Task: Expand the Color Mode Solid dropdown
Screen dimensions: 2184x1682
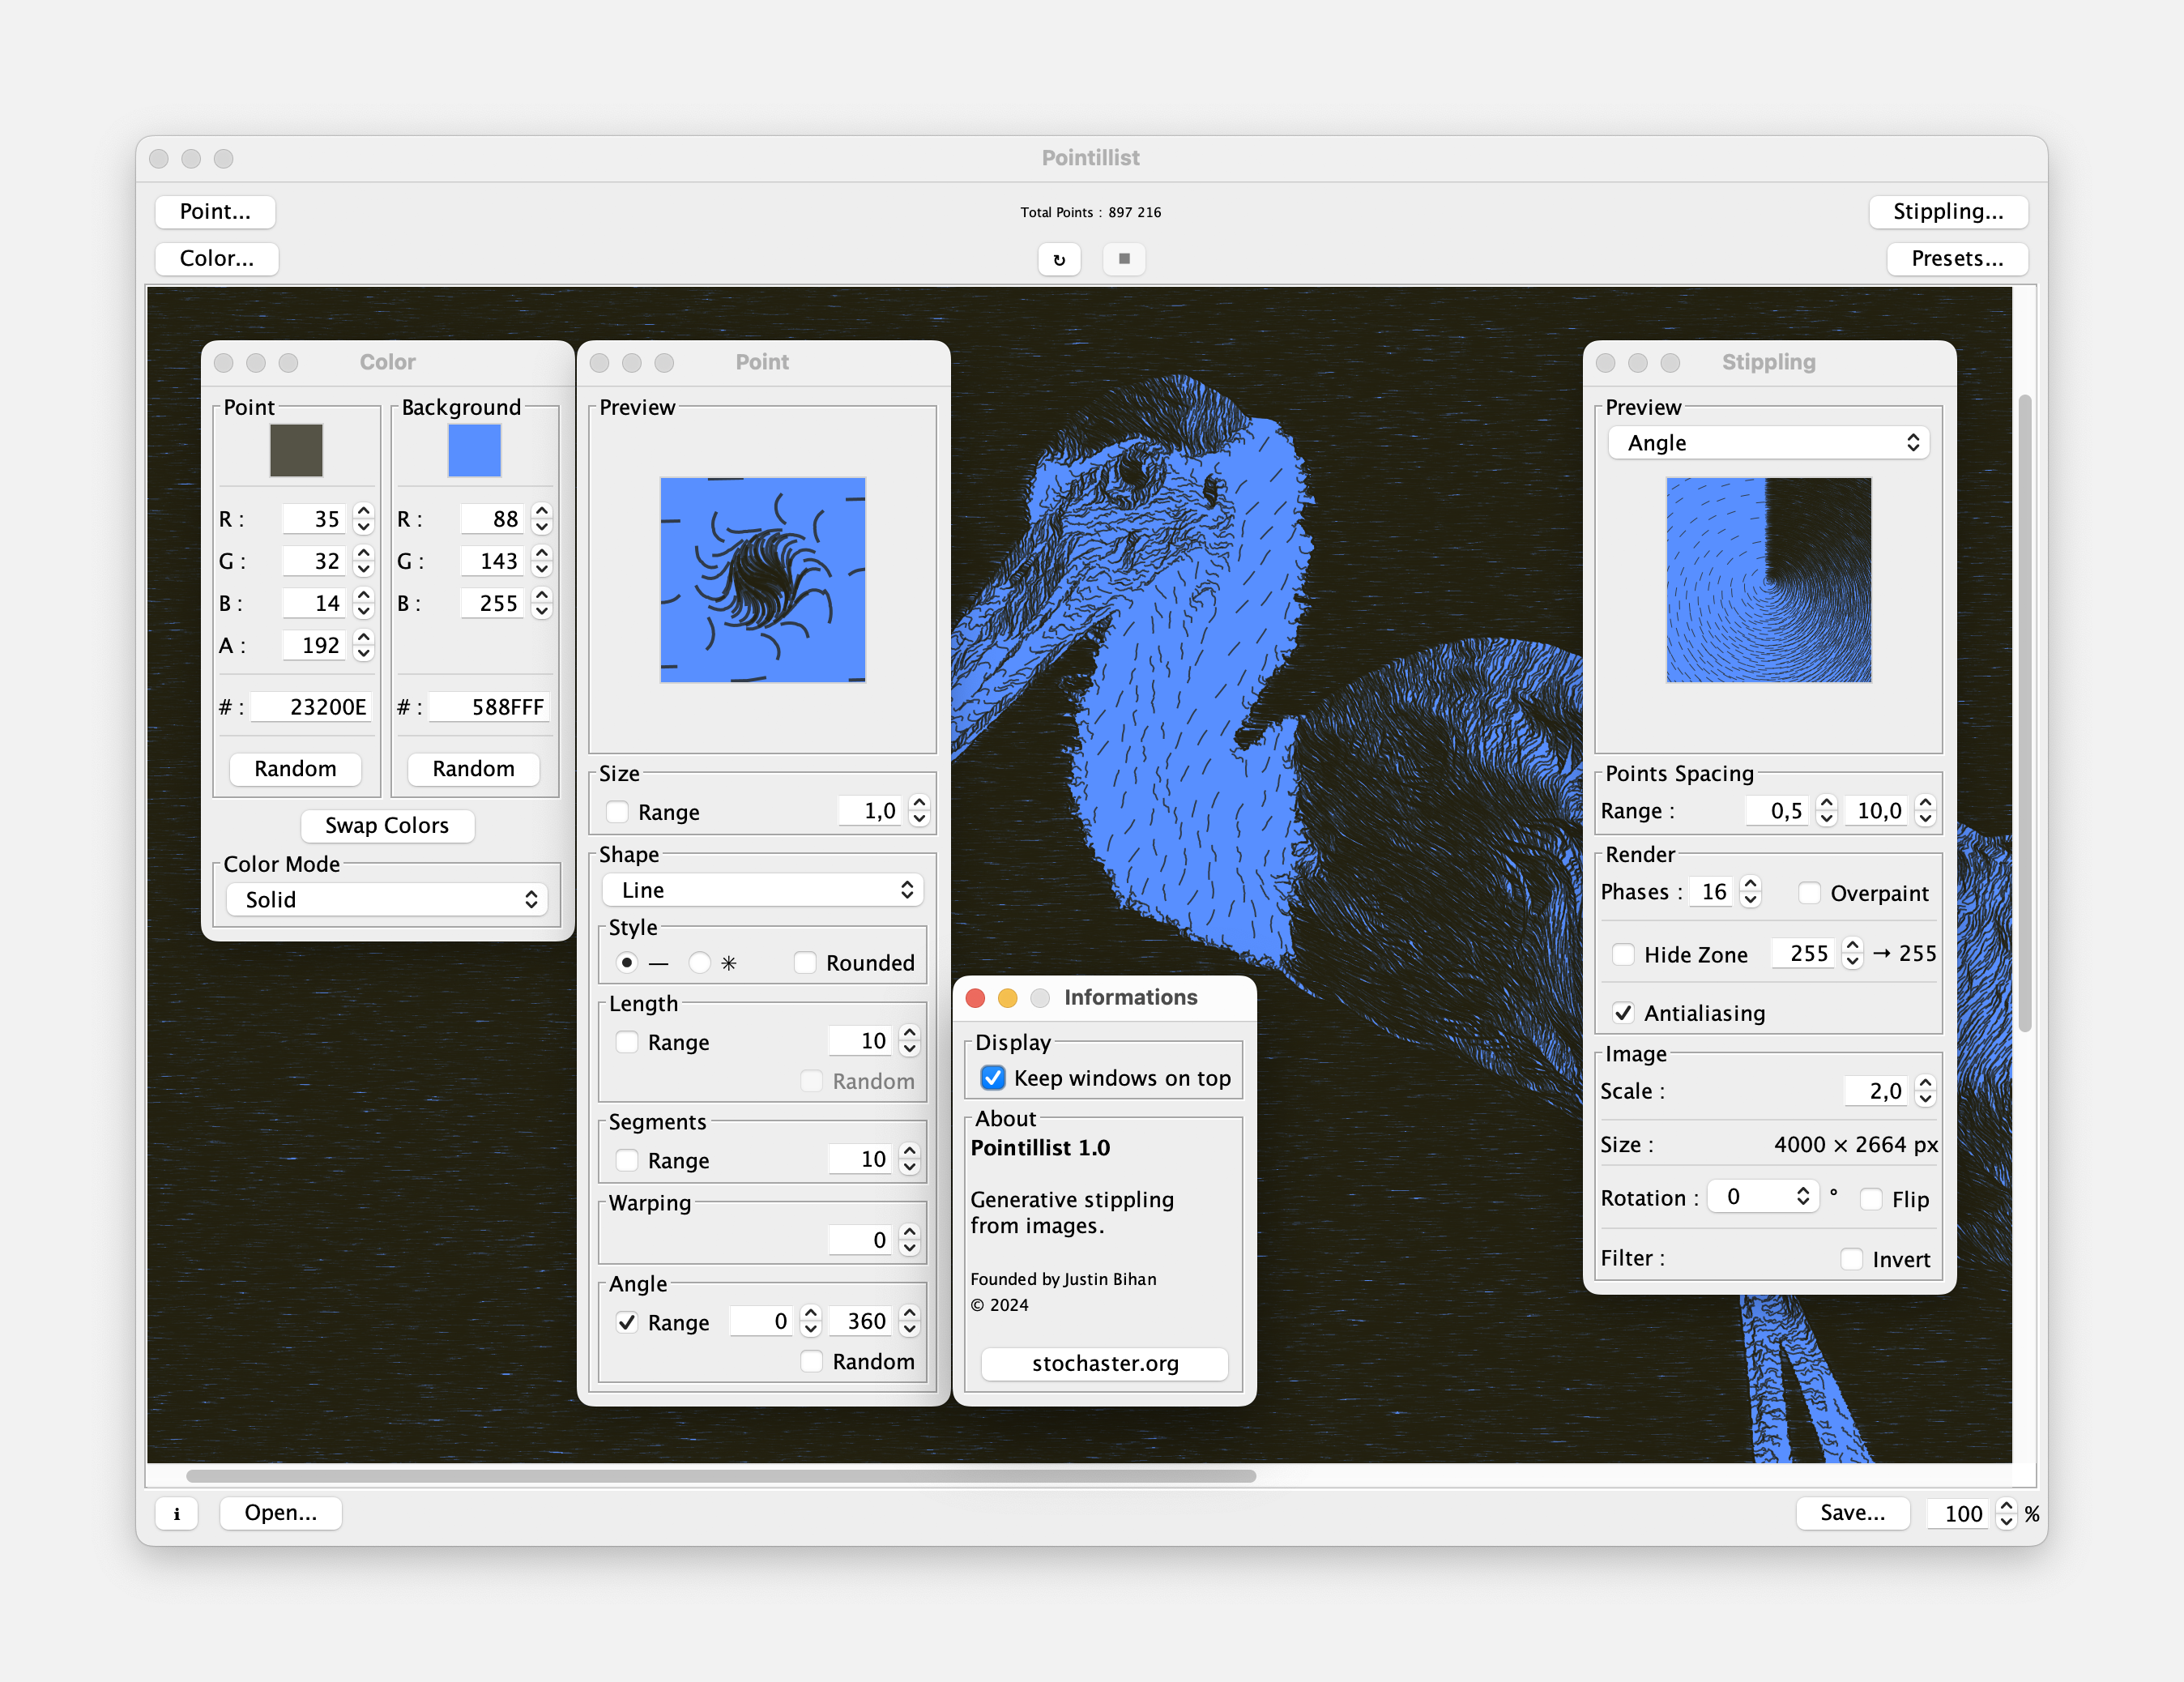Action: coord(387,899)
